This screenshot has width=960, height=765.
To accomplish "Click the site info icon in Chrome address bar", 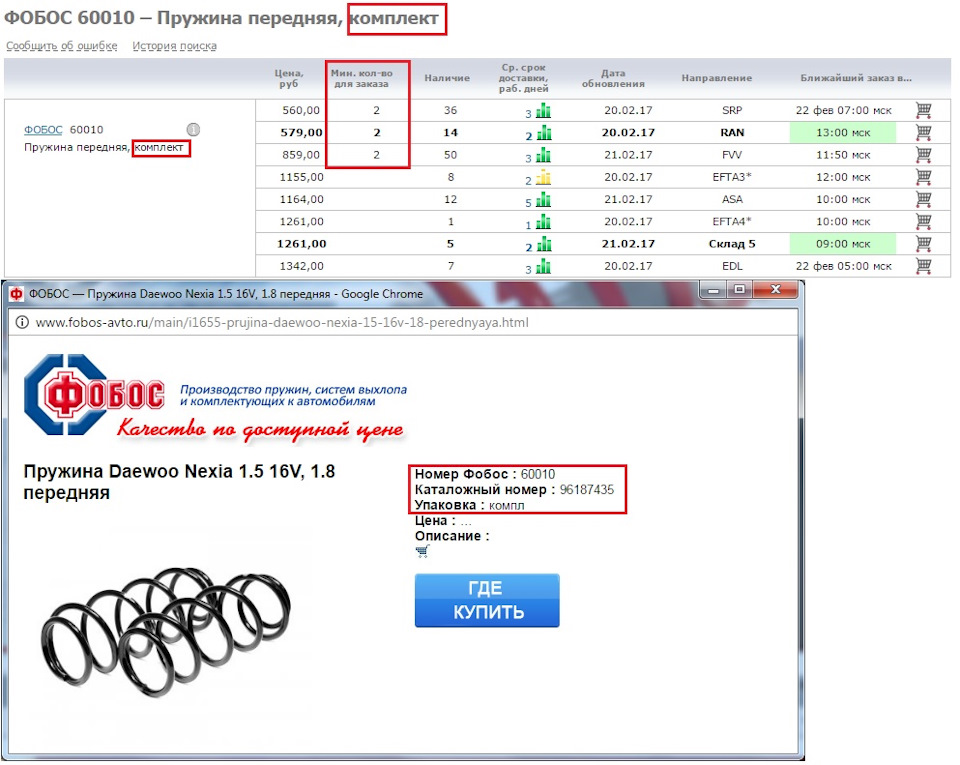I will [x=22, y=323].
